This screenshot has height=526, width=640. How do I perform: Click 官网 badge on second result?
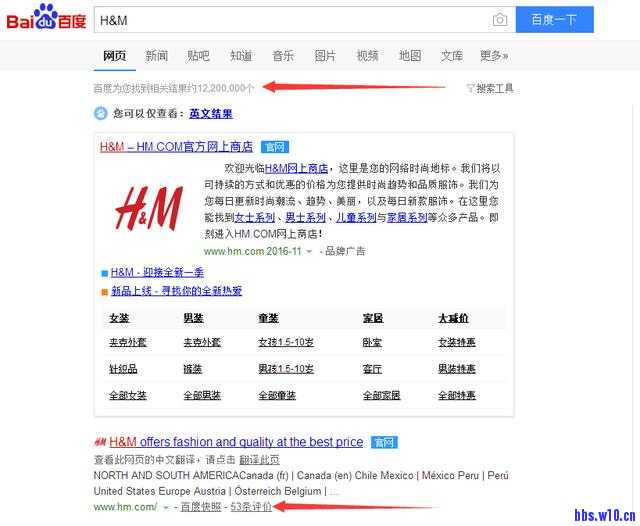(x=384, y=442)
